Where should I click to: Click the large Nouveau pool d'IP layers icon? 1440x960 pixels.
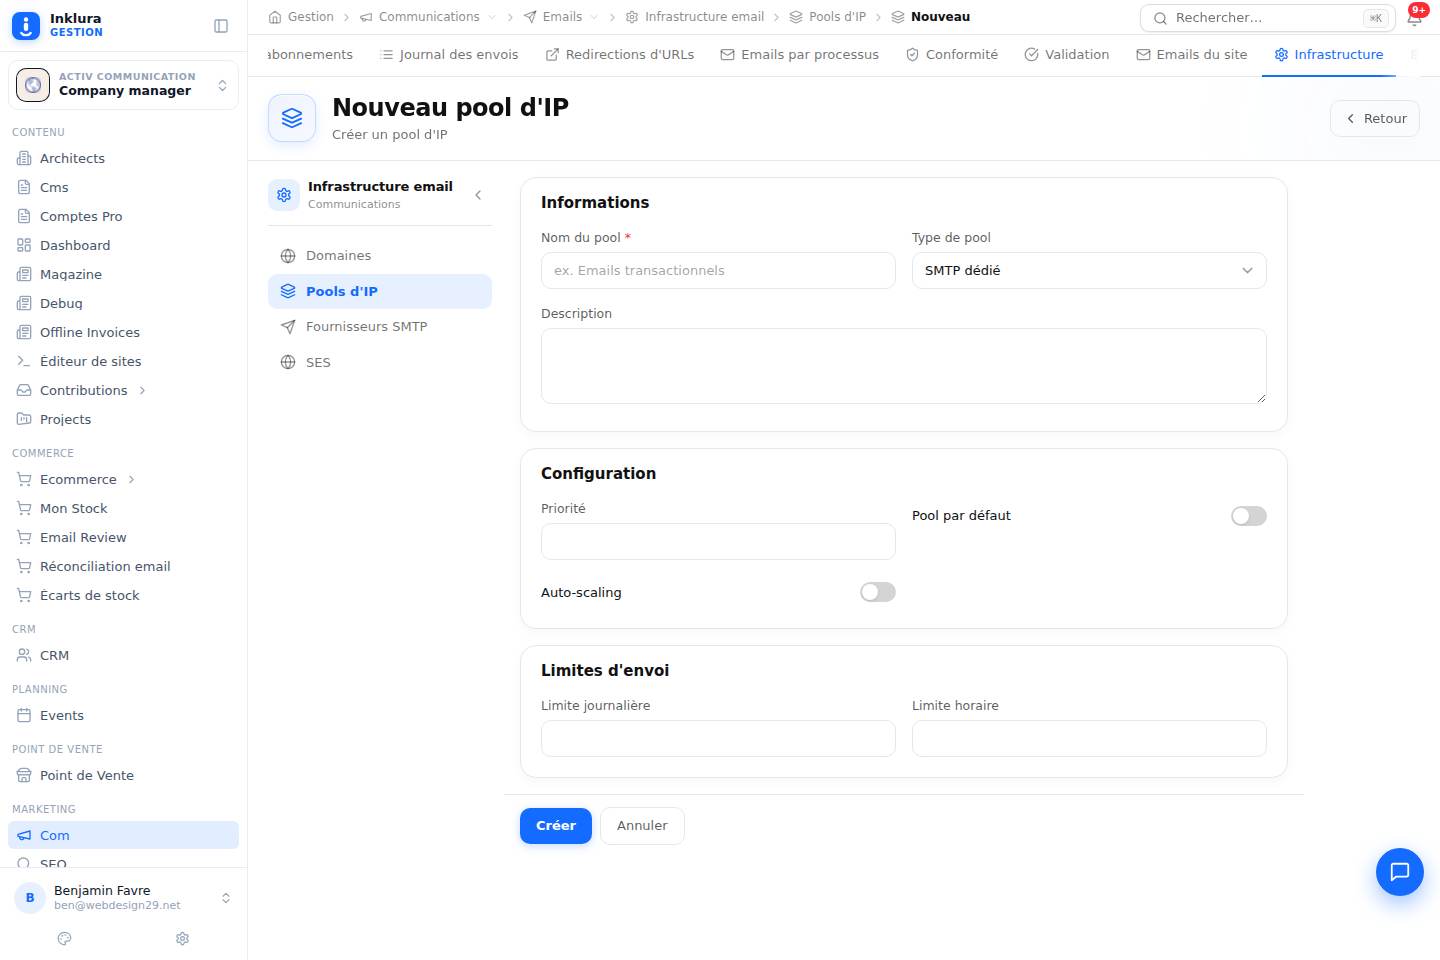(x=292, y=118)
